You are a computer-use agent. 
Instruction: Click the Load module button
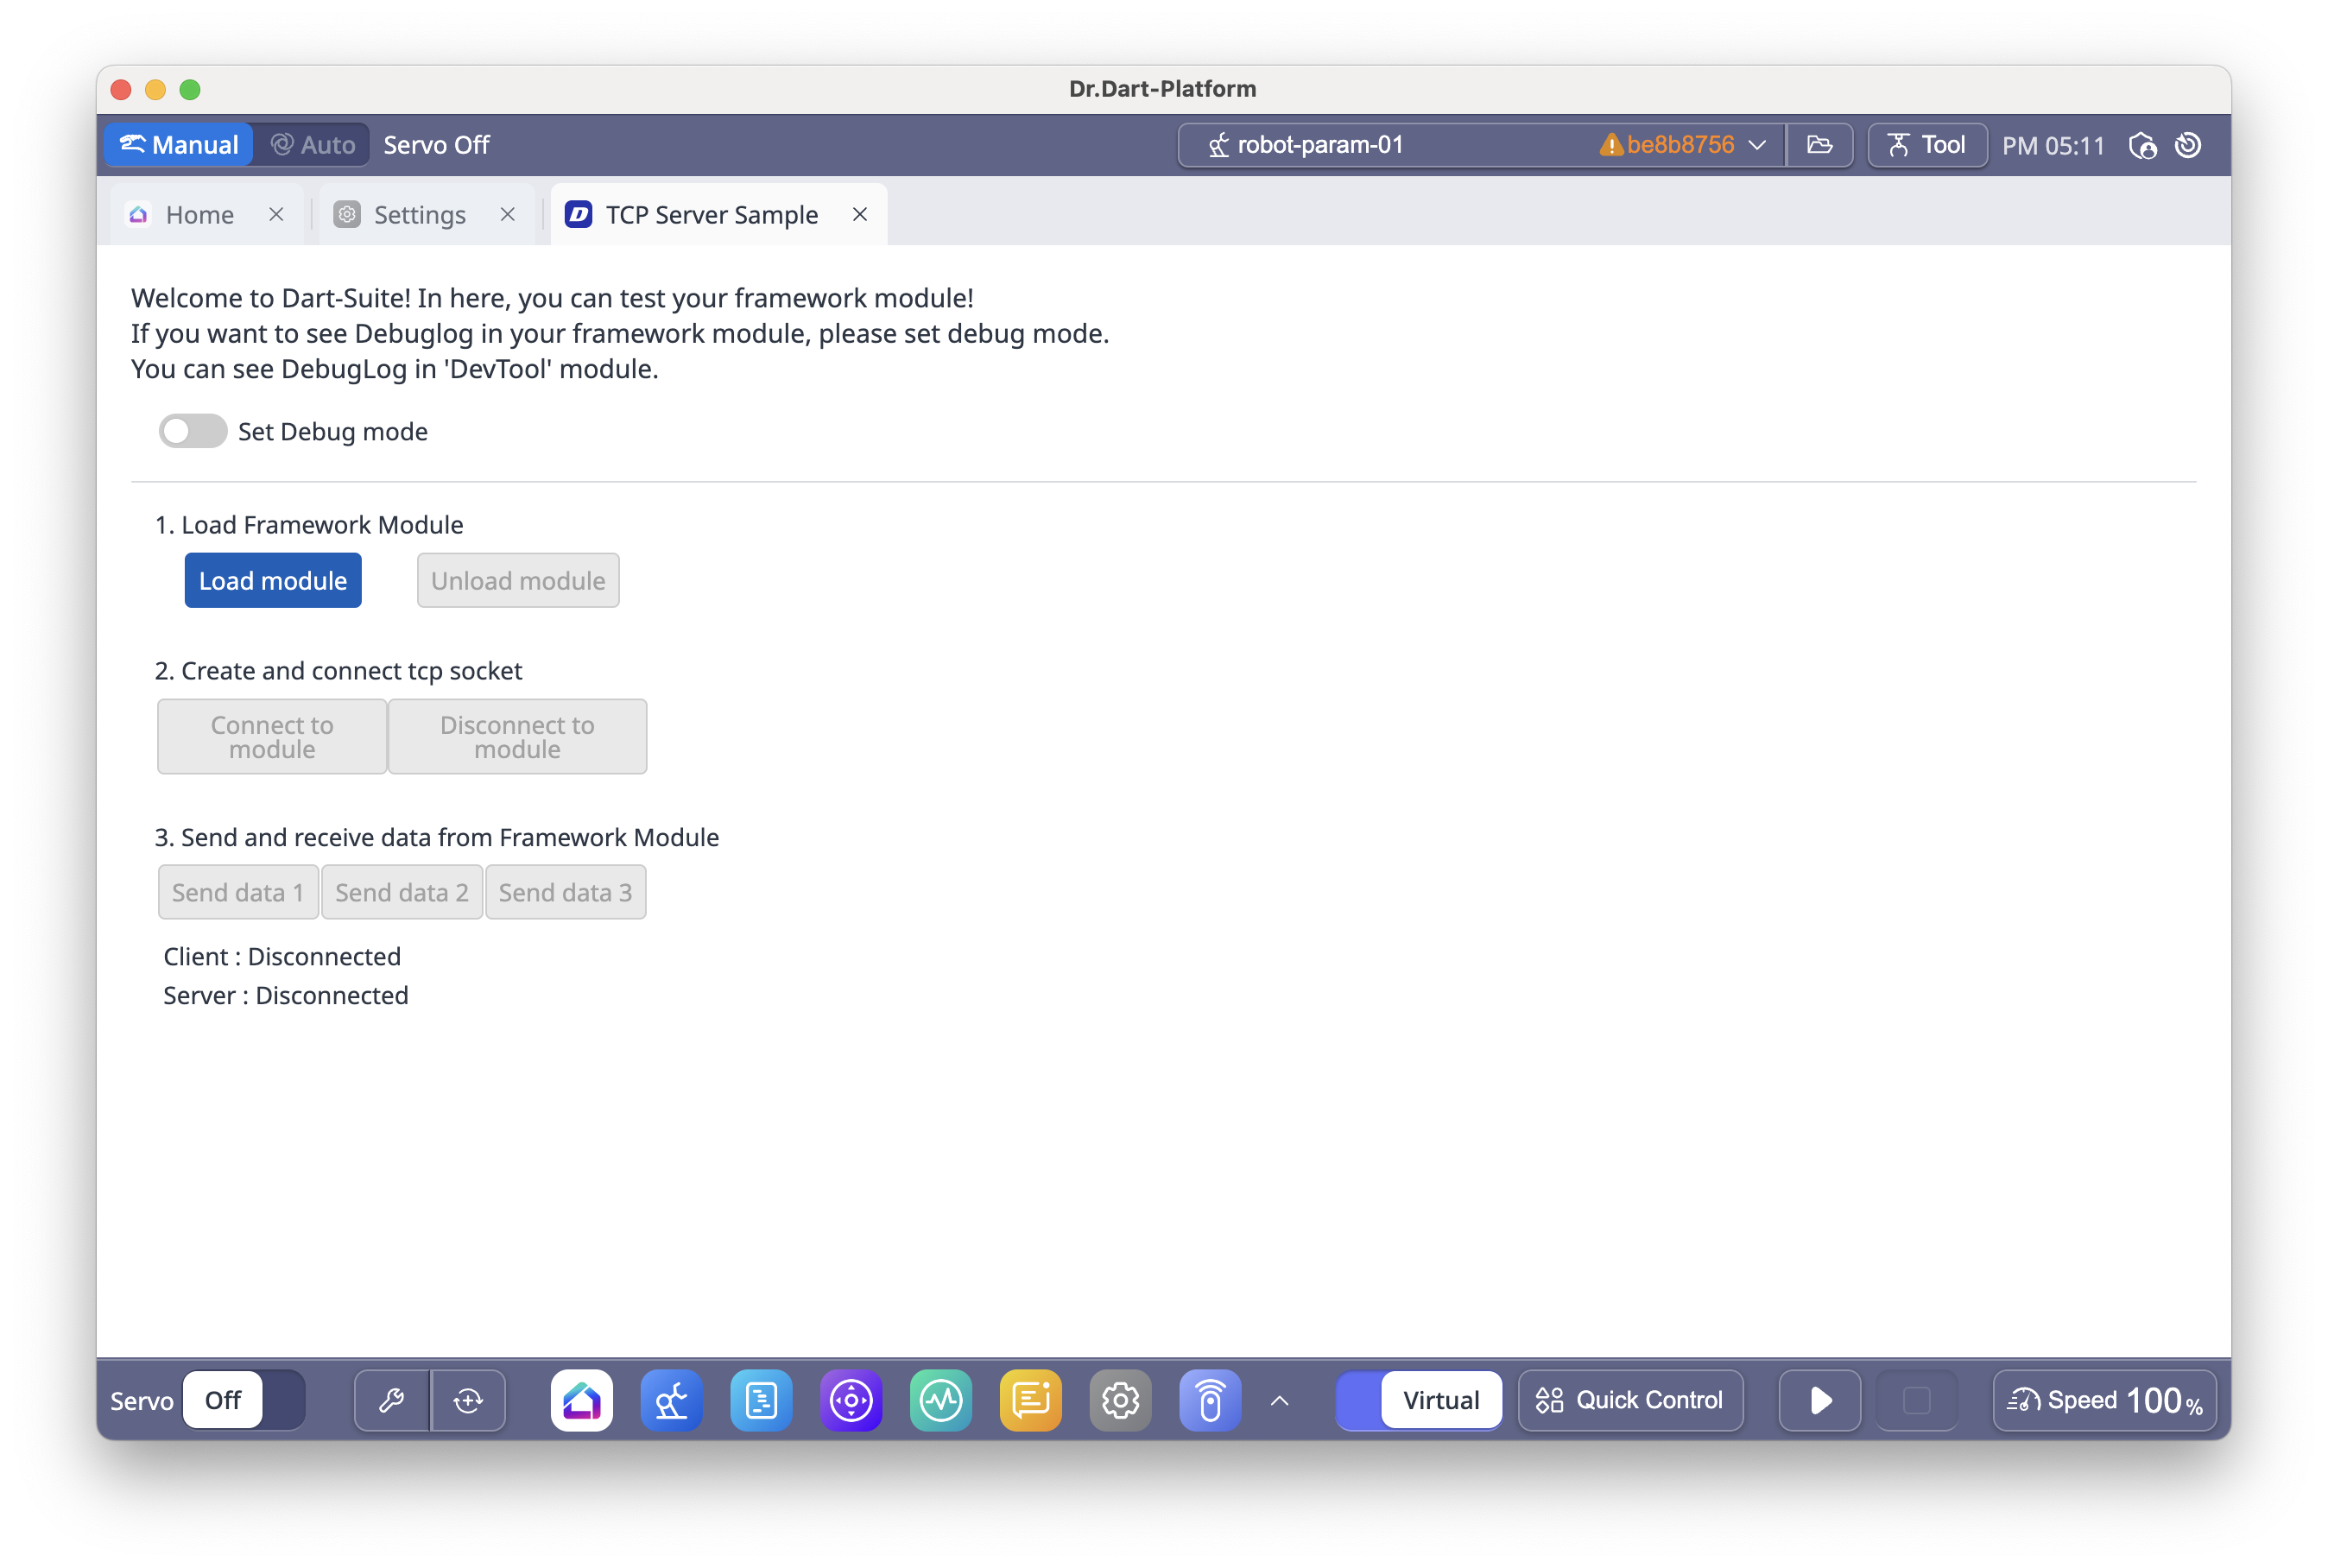273,580
